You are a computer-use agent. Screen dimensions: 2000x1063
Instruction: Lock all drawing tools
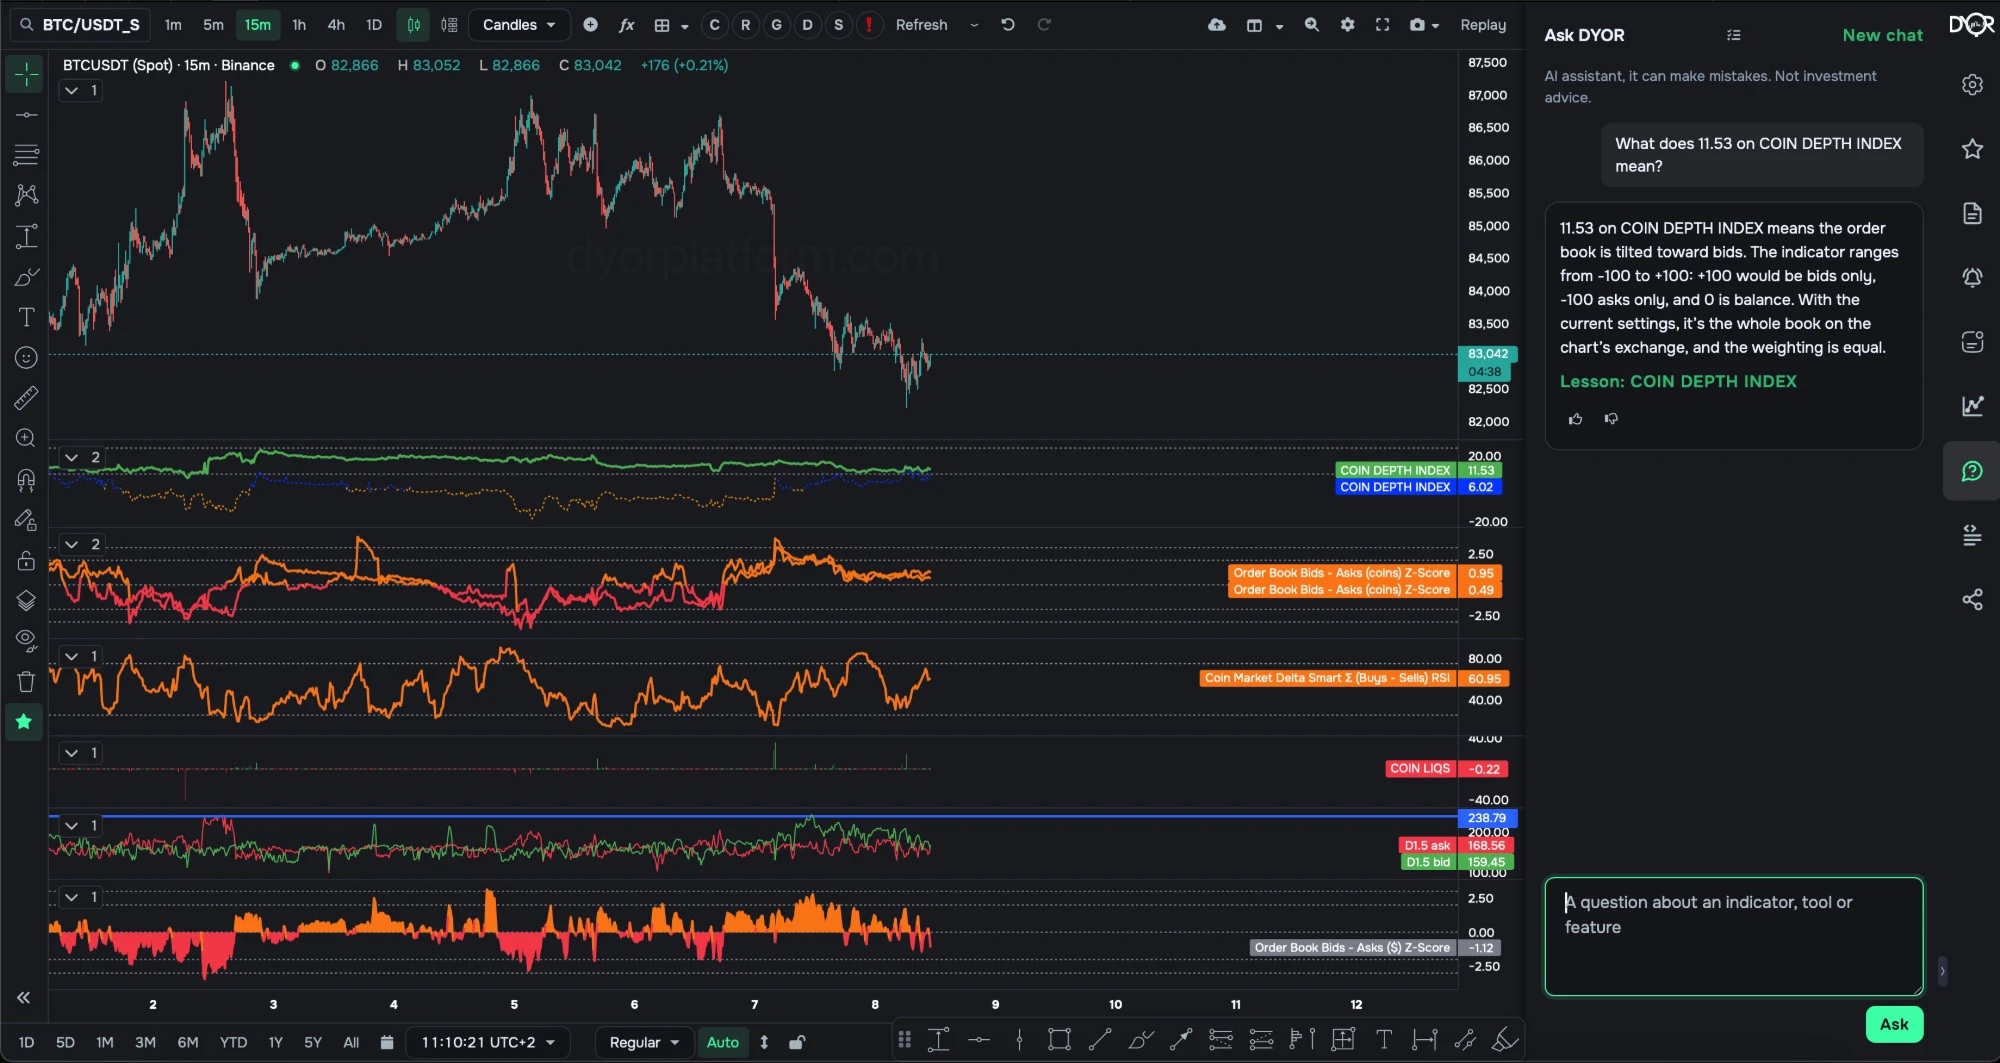[x=26, y=560]
